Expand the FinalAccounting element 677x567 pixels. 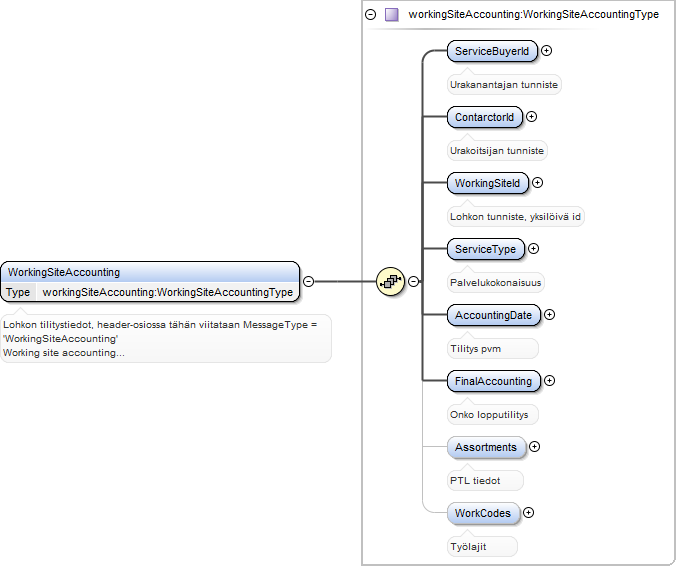[x=549, y=380]
